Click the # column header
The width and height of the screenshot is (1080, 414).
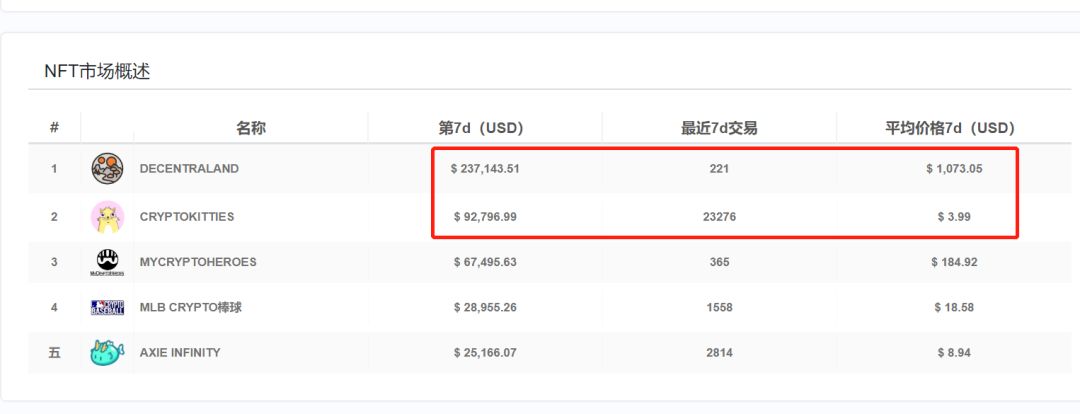click(54, 127)
